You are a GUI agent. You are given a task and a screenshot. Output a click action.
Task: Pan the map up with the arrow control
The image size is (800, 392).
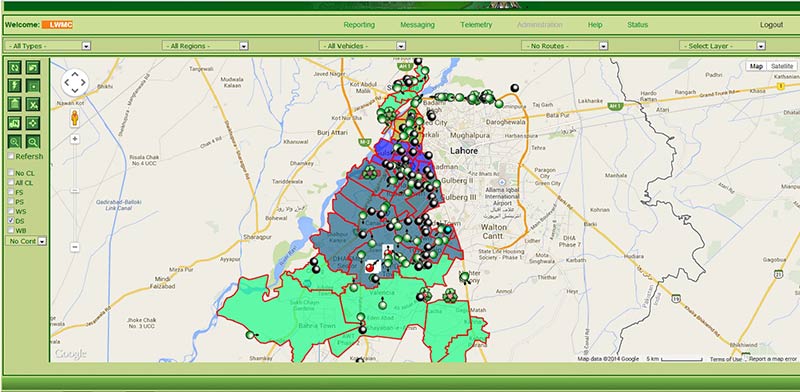point(75,75)
